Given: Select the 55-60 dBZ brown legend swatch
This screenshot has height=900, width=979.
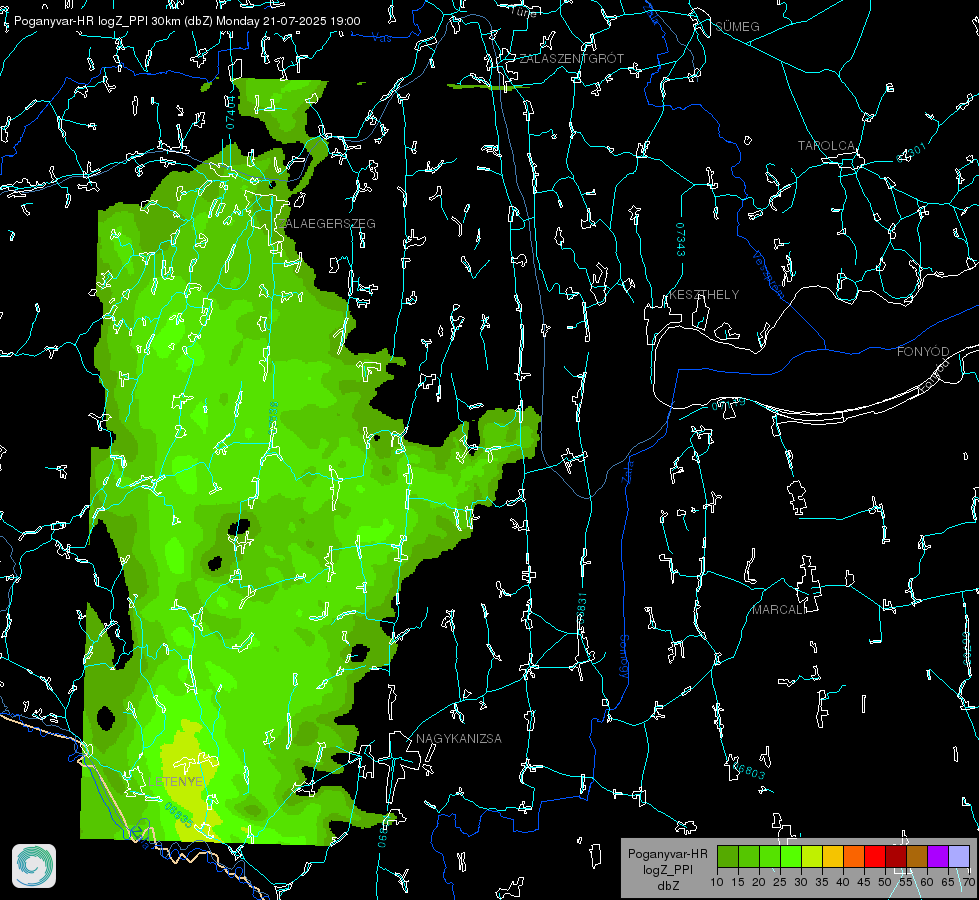Looking at the screenshot, I should (x=917, y=856).
